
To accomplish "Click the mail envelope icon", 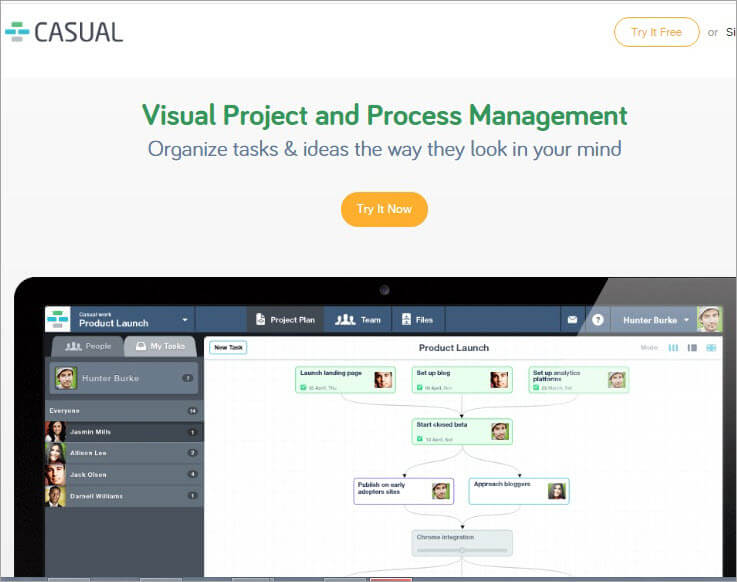I will click(x=572, y=320).
